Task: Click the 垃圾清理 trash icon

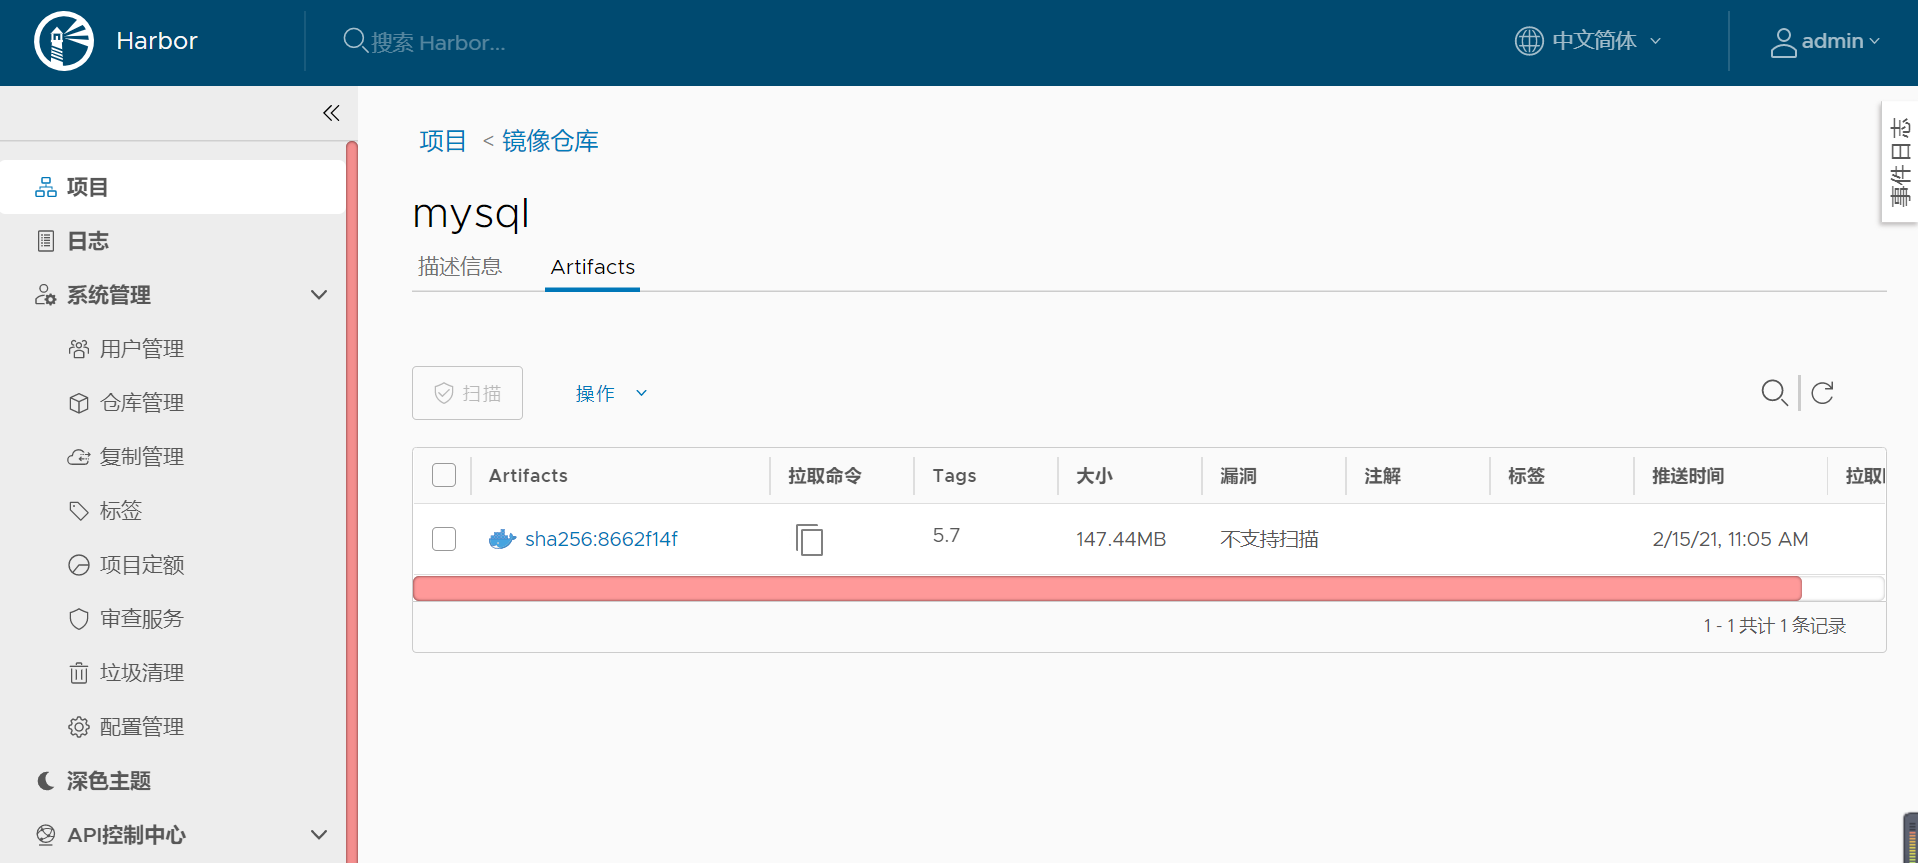Action: (x=79, y=673)
